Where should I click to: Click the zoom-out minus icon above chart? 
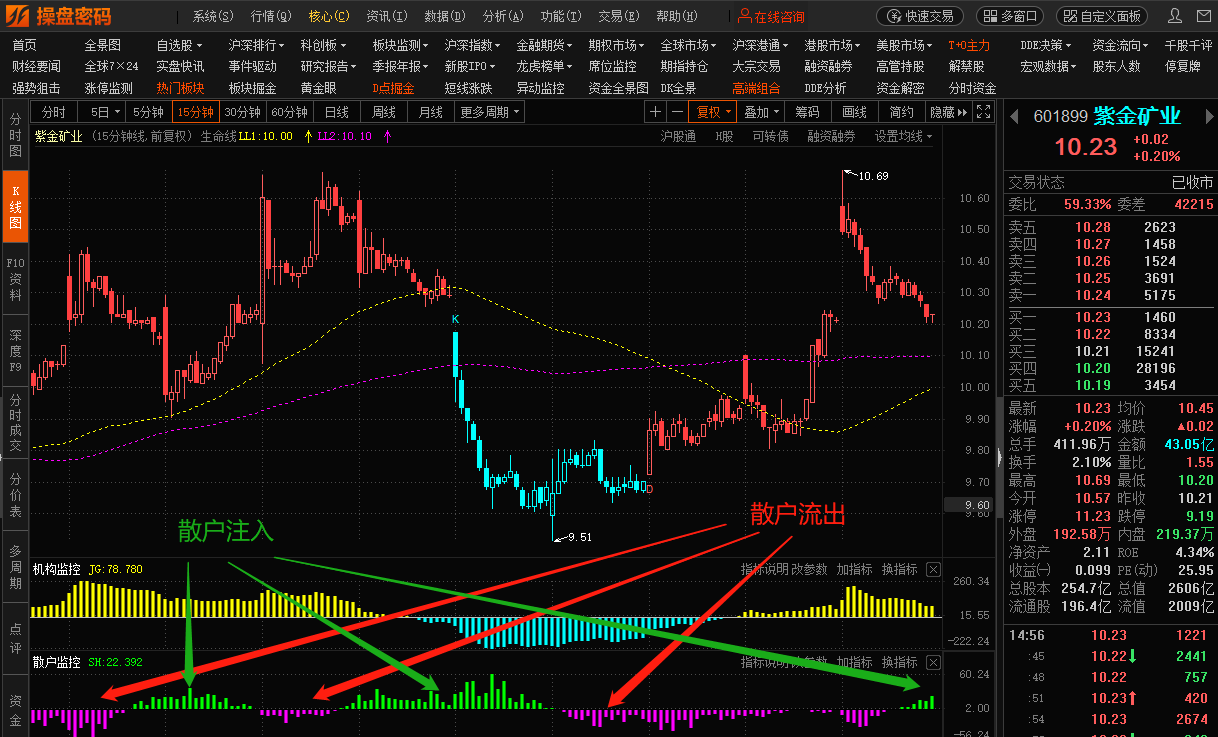(678, 112)
